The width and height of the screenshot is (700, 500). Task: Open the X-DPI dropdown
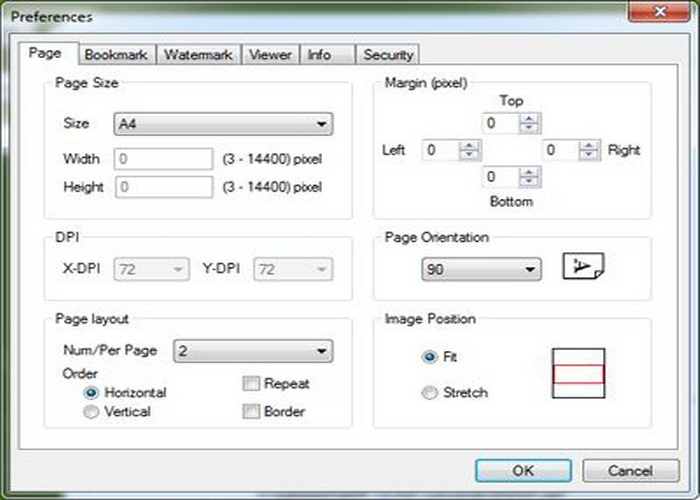pos(151,269)
